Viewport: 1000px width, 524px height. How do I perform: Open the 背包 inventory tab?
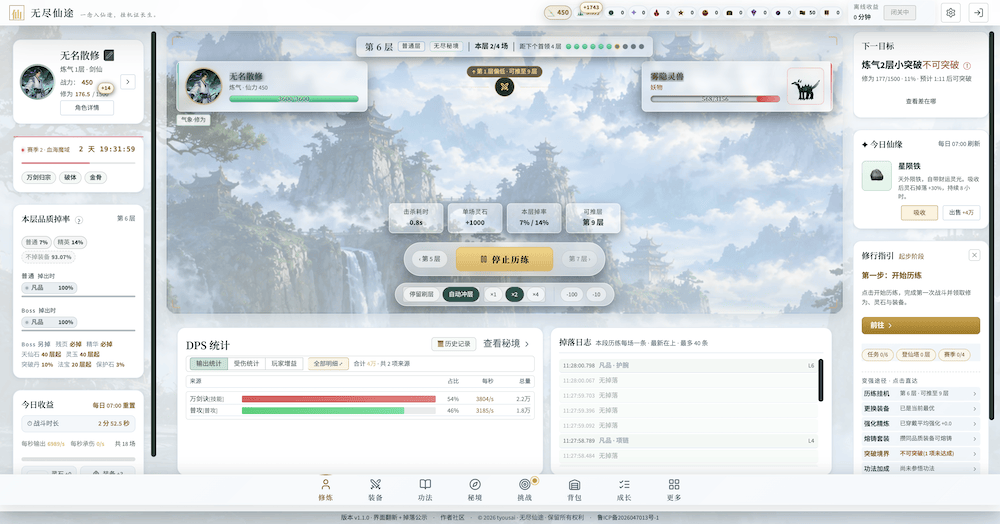click(x=574, y=490)
